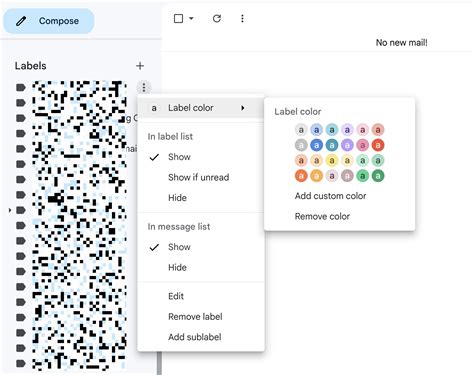Pick the light sky-cyan swatch

pos(332,130)
